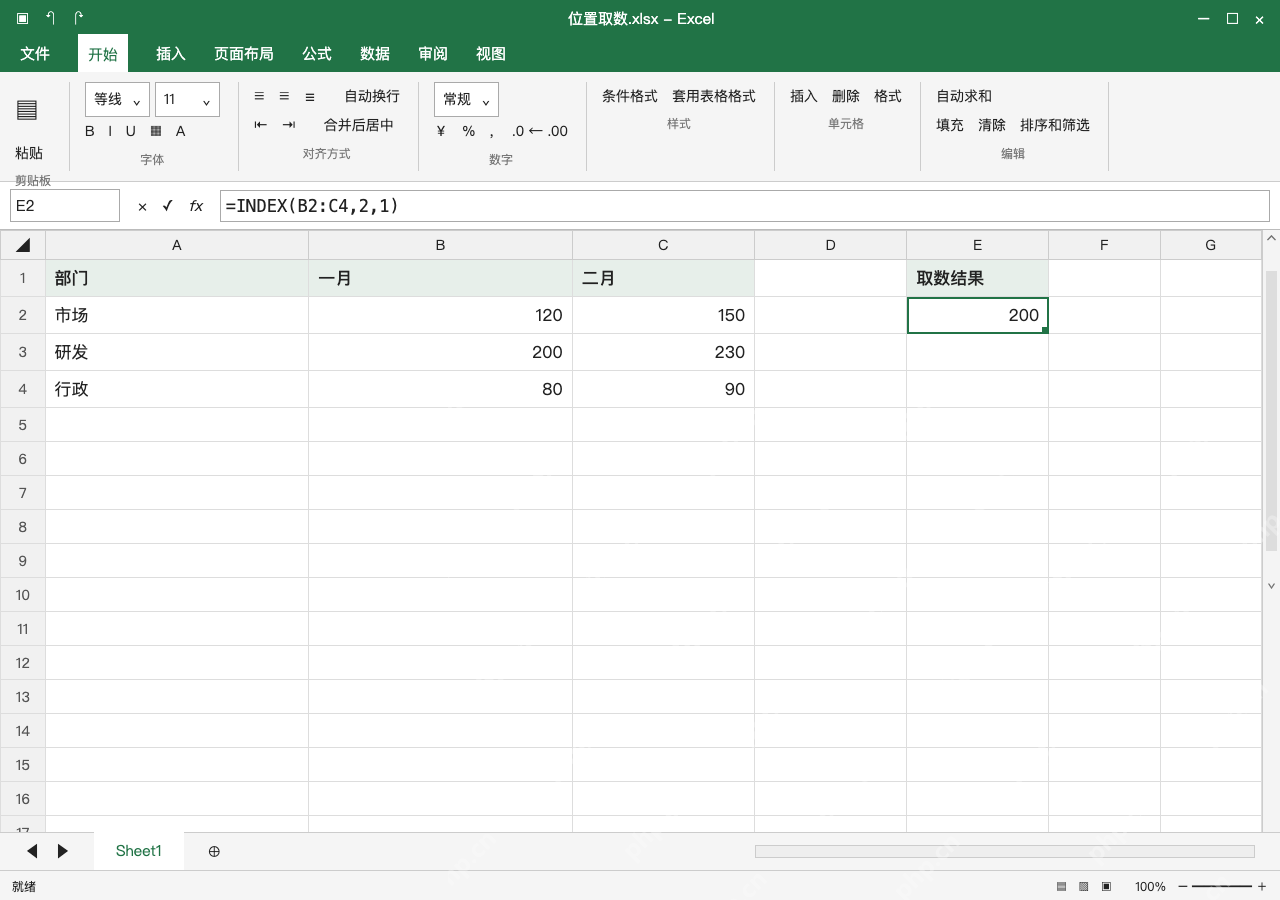Add a new sheet with plus icon
This screenshot has width=1280, height=900.
click(x=214, y=851)
